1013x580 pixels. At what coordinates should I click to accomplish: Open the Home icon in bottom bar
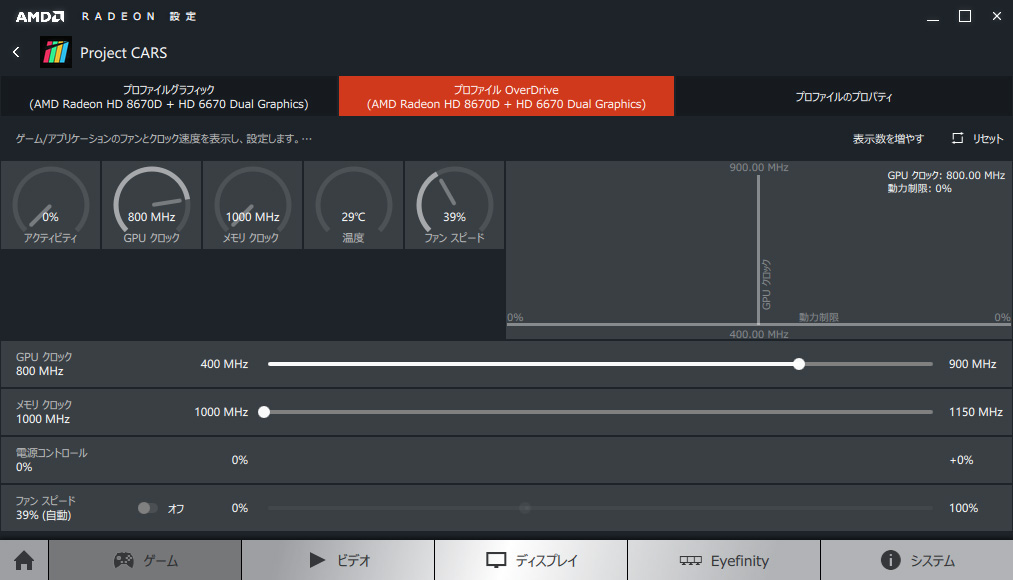pos(24,560)
